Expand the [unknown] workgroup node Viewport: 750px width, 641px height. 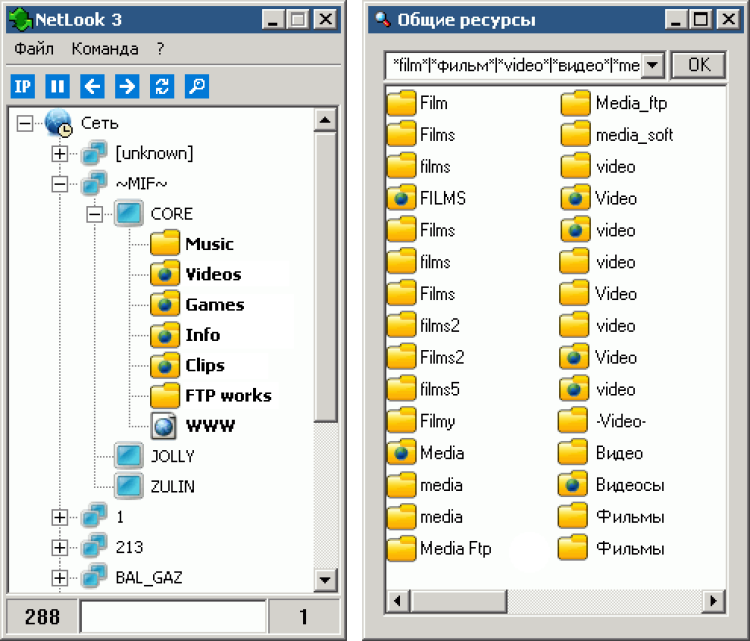click(59, 154)
